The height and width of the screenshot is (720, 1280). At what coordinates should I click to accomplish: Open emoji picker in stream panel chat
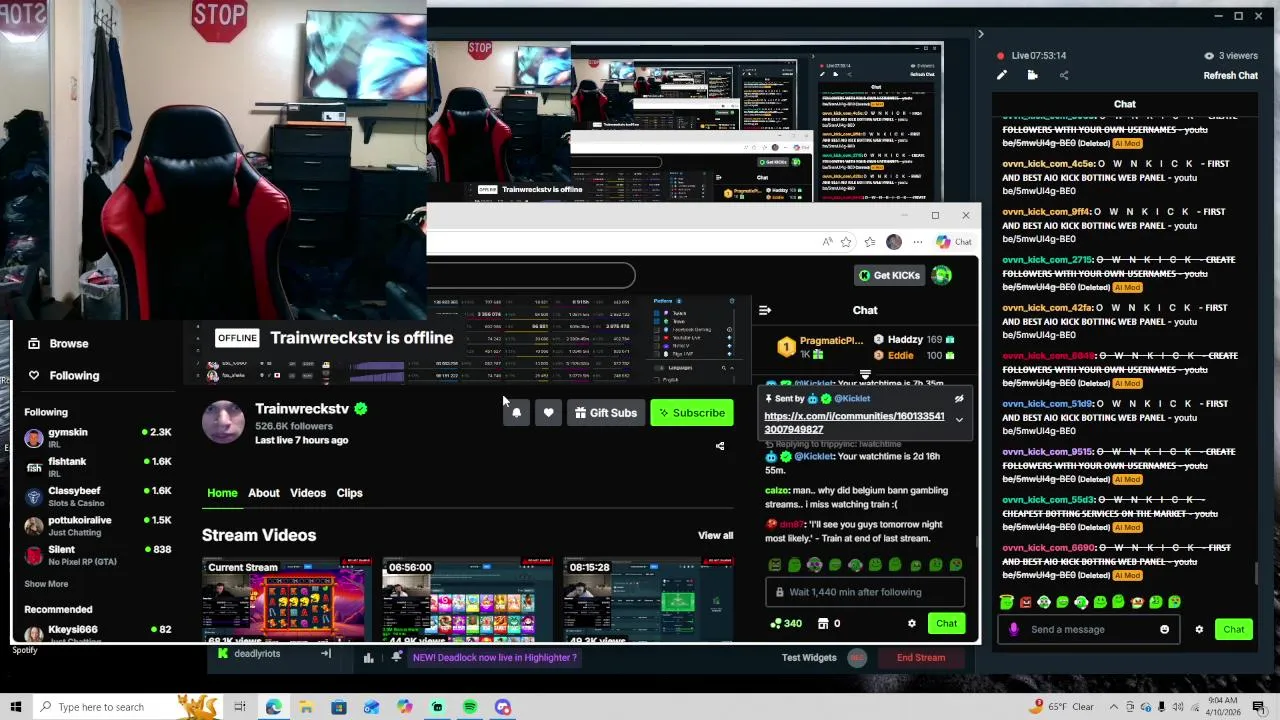tap(1164, 629)
